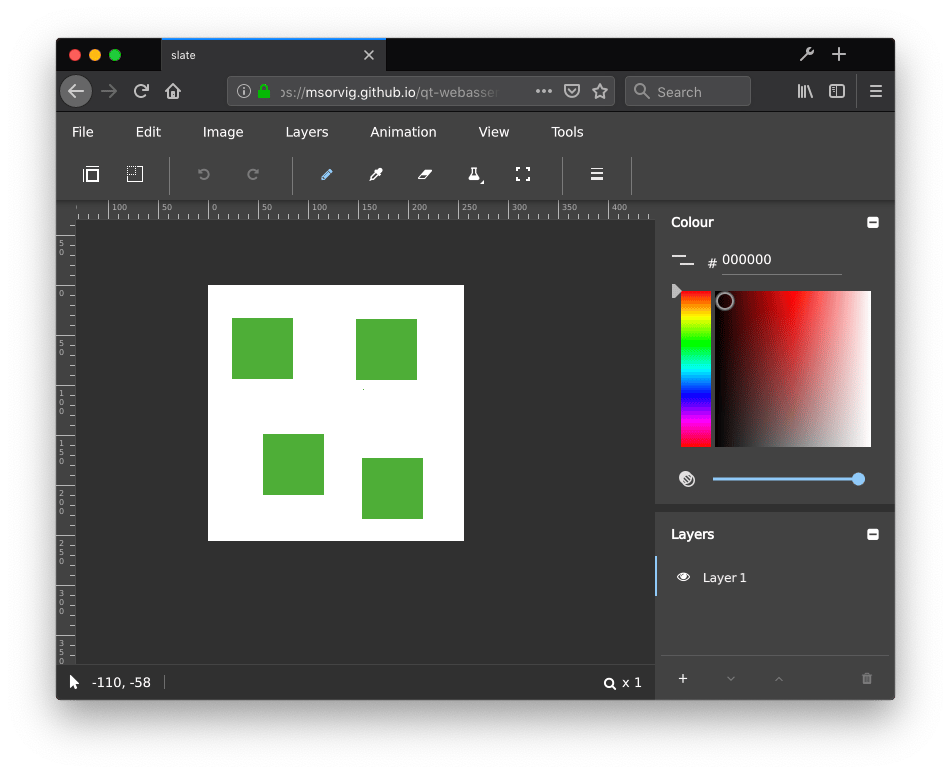Open the flask fill tool
This screenshot has height=774, width=951.
pos(474,175)
